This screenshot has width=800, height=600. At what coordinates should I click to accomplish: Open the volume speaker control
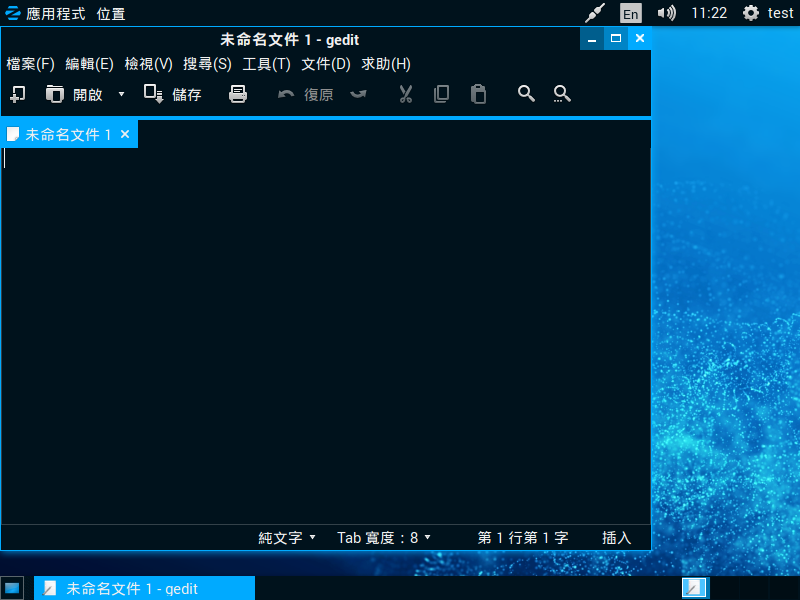[666, 13]
